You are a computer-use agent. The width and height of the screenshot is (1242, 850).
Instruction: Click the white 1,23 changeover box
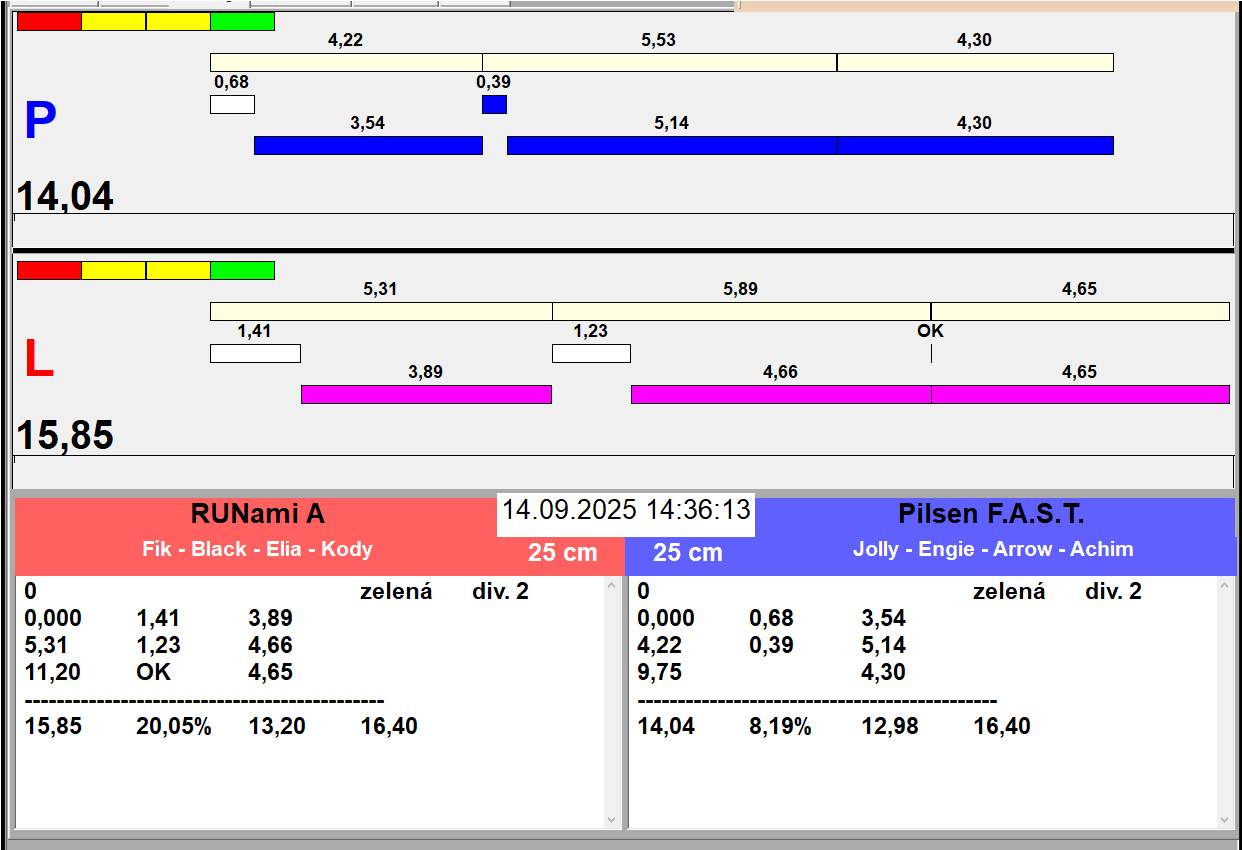591,353
